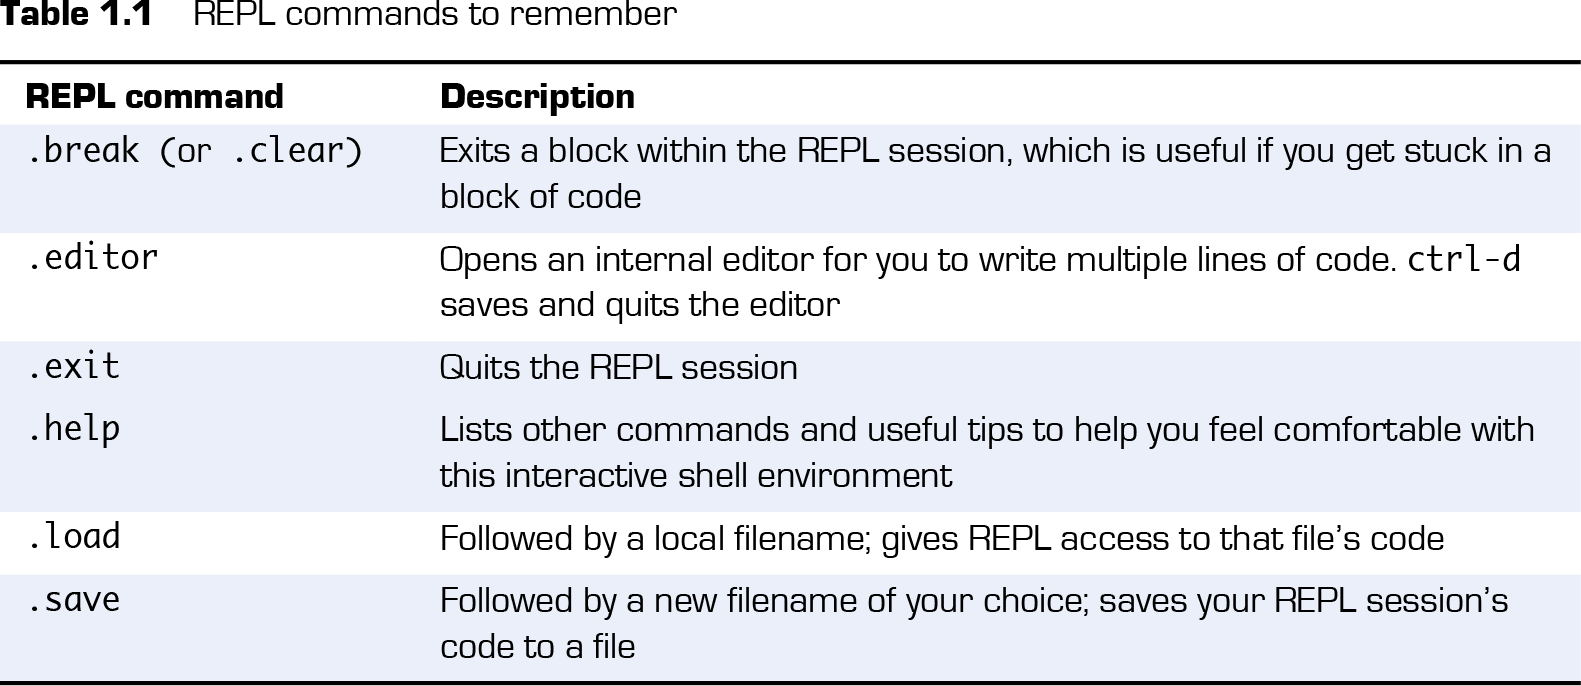Screen dimensions: 1581x686
Task: Click the Table 1.1 caption label
Action: coord(76,15)
